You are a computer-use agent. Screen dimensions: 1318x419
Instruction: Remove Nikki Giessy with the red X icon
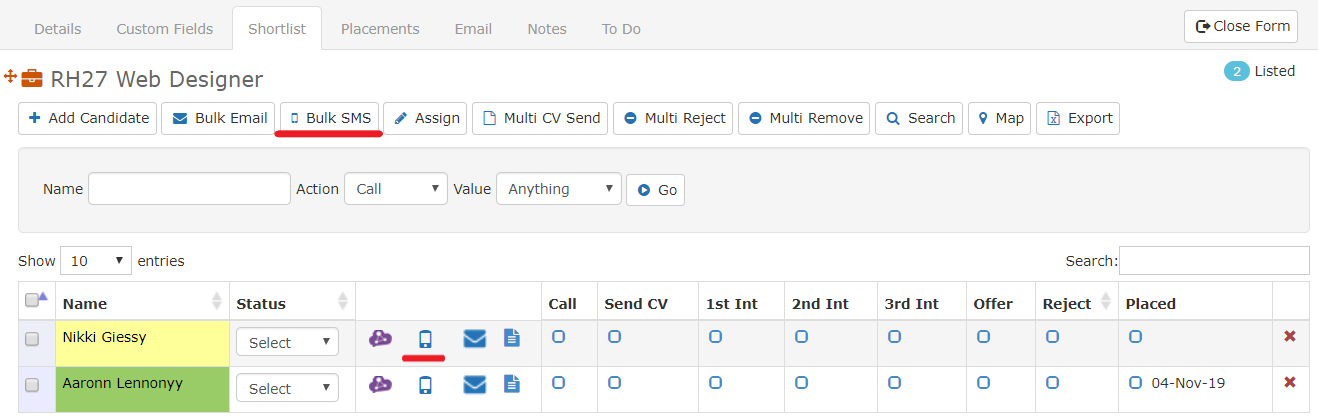tap(1290, 336)
